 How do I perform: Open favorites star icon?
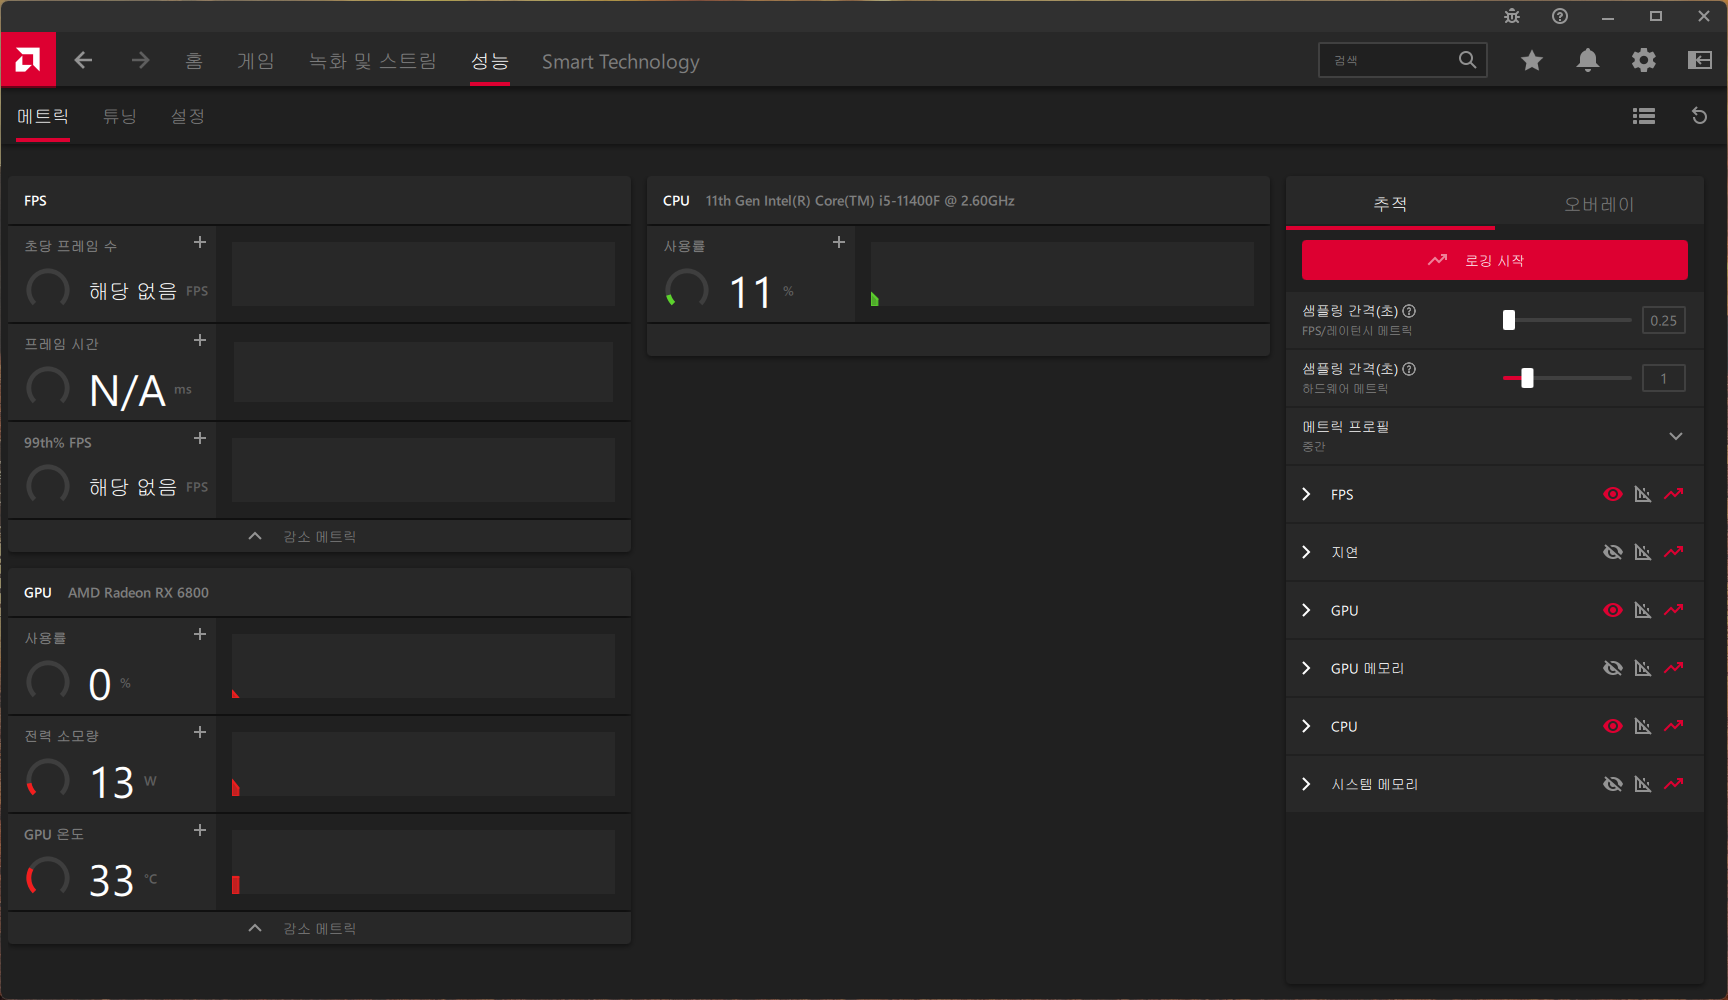click(x=1532, y=61)
